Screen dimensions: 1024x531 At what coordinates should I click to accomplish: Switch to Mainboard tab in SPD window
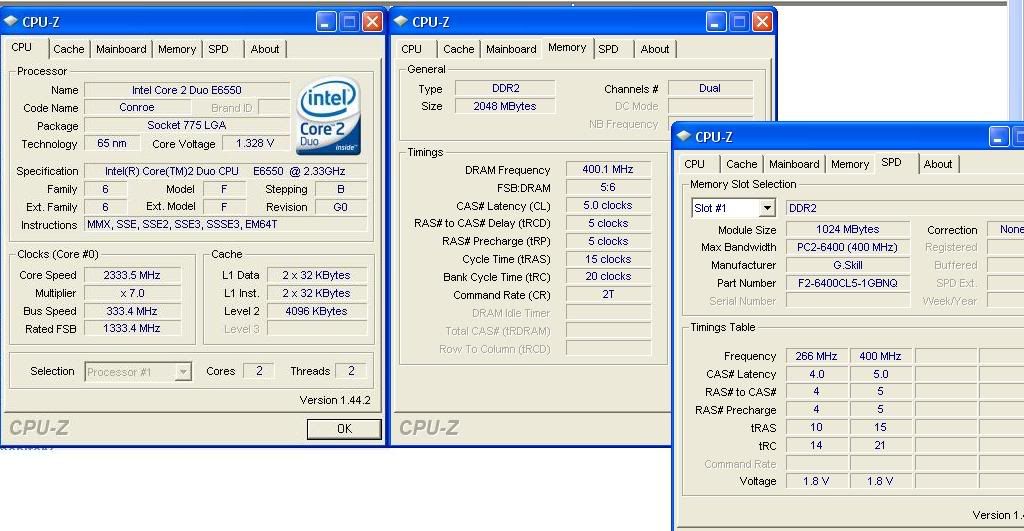point(794,164)
